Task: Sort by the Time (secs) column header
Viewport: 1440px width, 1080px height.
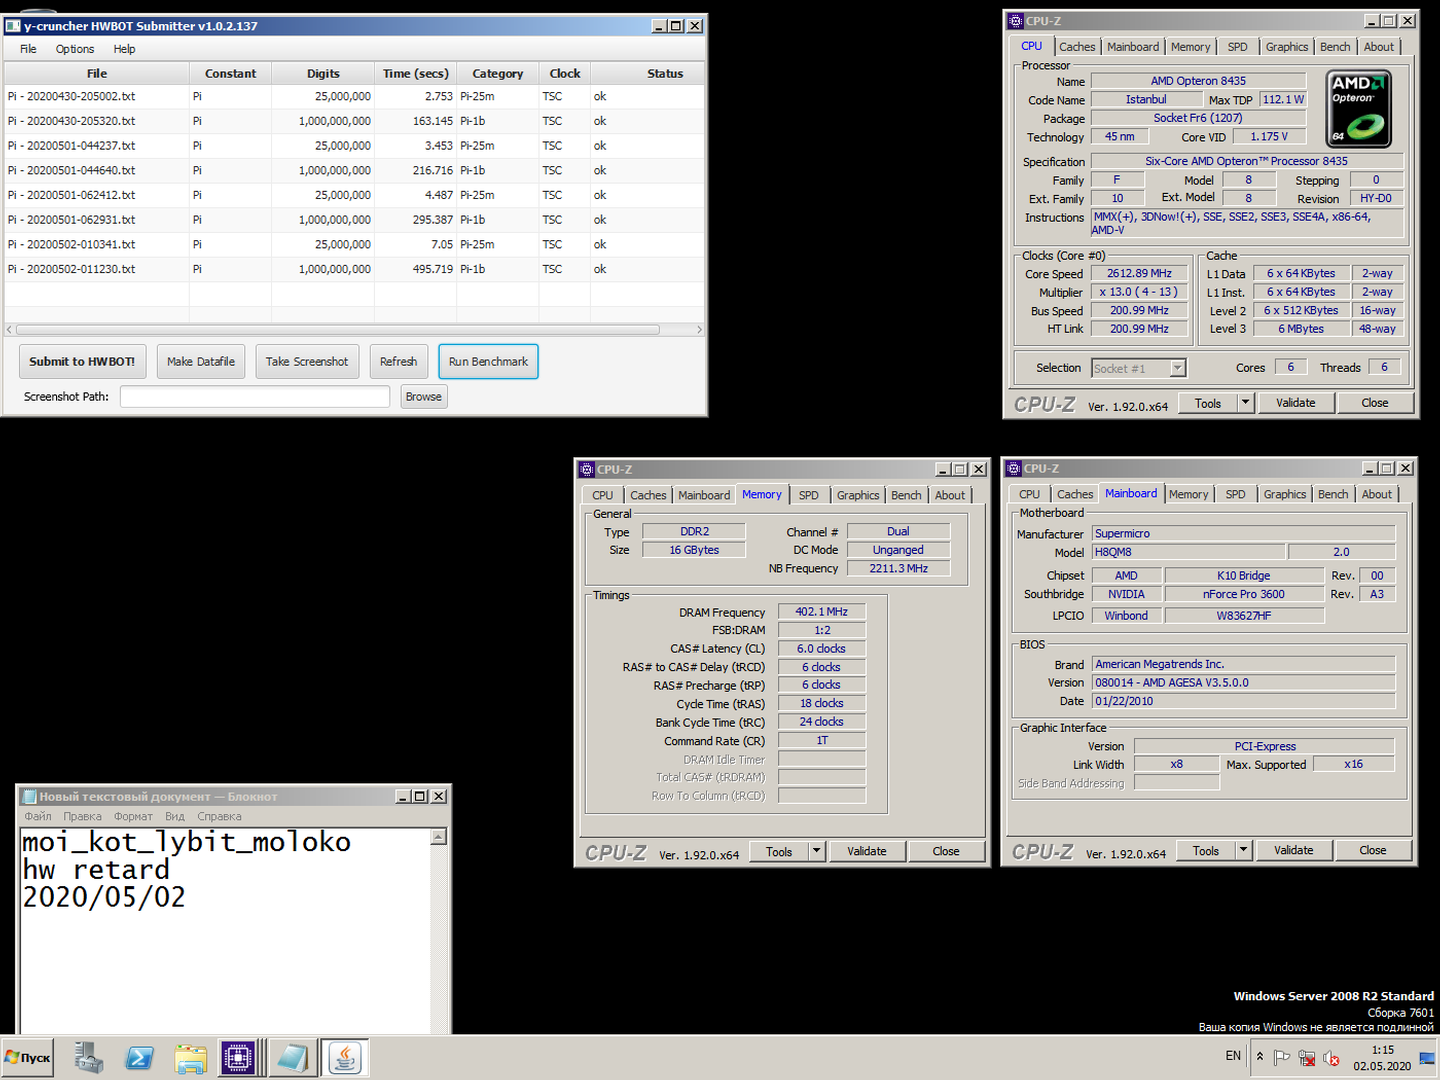Action: point(416,73)
